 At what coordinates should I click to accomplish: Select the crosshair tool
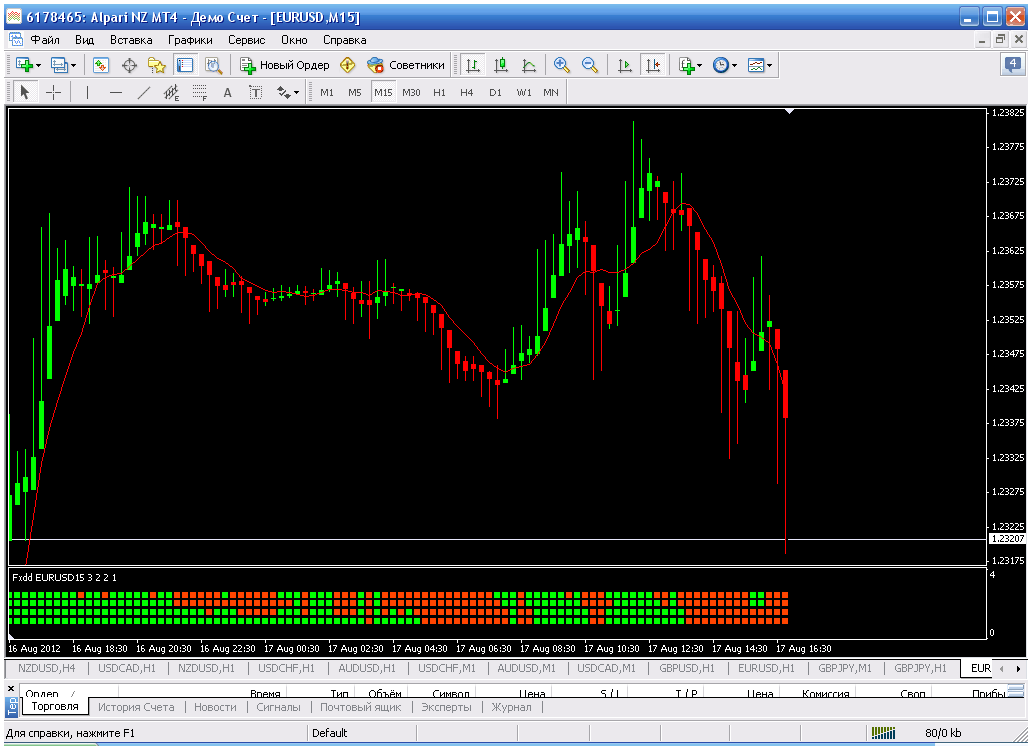tap(53, 92)
